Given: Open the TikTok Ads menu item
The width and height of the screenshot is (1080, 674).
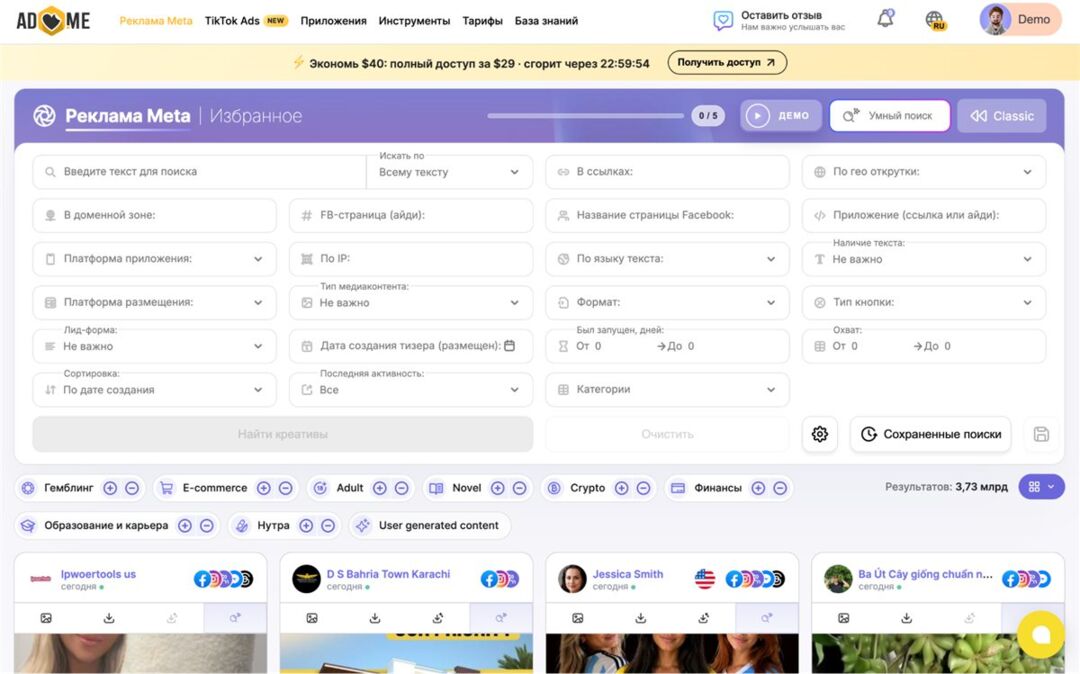Looking at the screenshot, I should pos(246,21).
